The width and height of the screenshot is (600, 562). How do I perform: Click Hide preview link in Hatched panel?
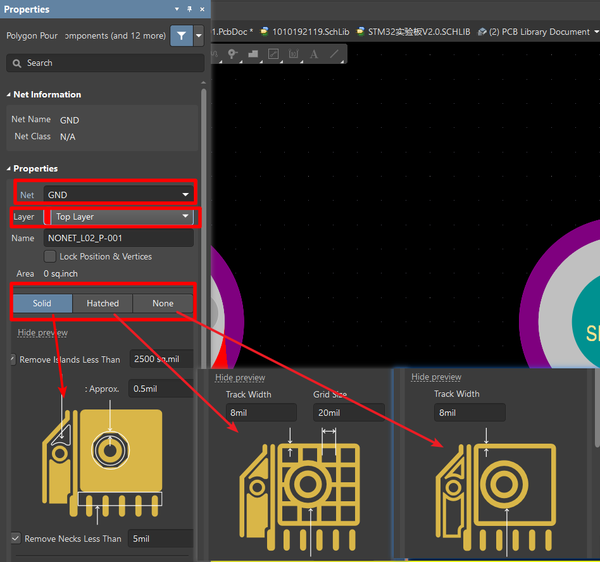(x=240, y=378)
